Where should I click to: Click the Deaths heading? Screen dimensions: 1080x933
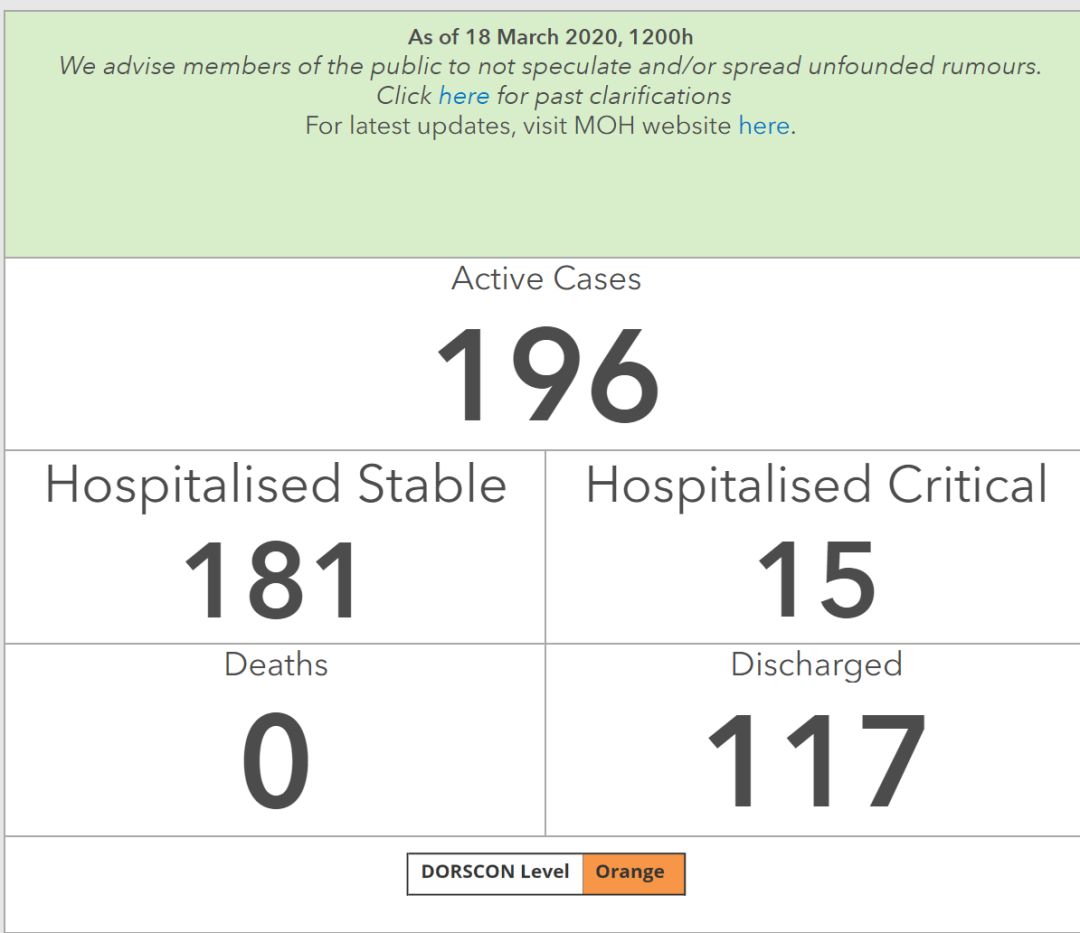(276, 664)
